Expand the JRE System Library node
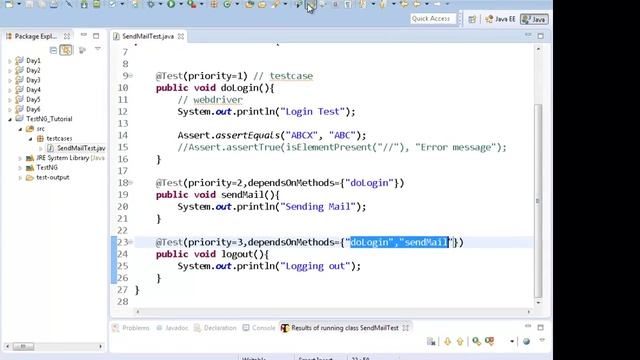 tap(20, 158)
